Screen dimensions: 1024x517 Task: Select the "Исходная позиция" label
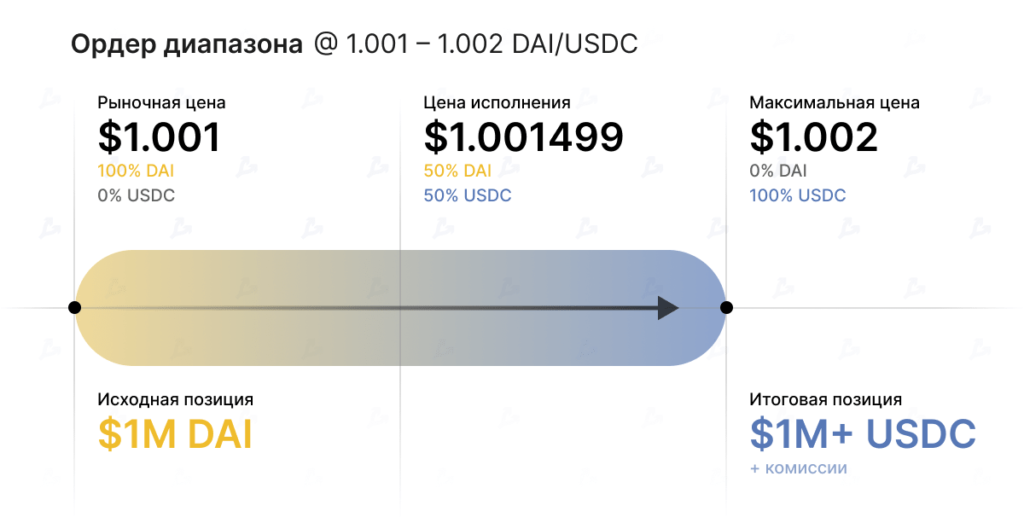tap(175, 399)
